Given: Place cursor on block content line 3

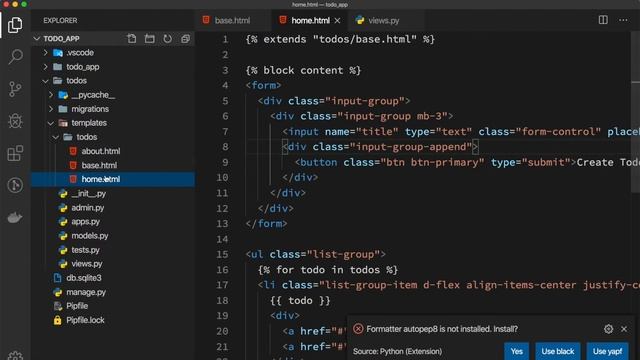Looking at the screenshot, I should (x=303, y=70).
